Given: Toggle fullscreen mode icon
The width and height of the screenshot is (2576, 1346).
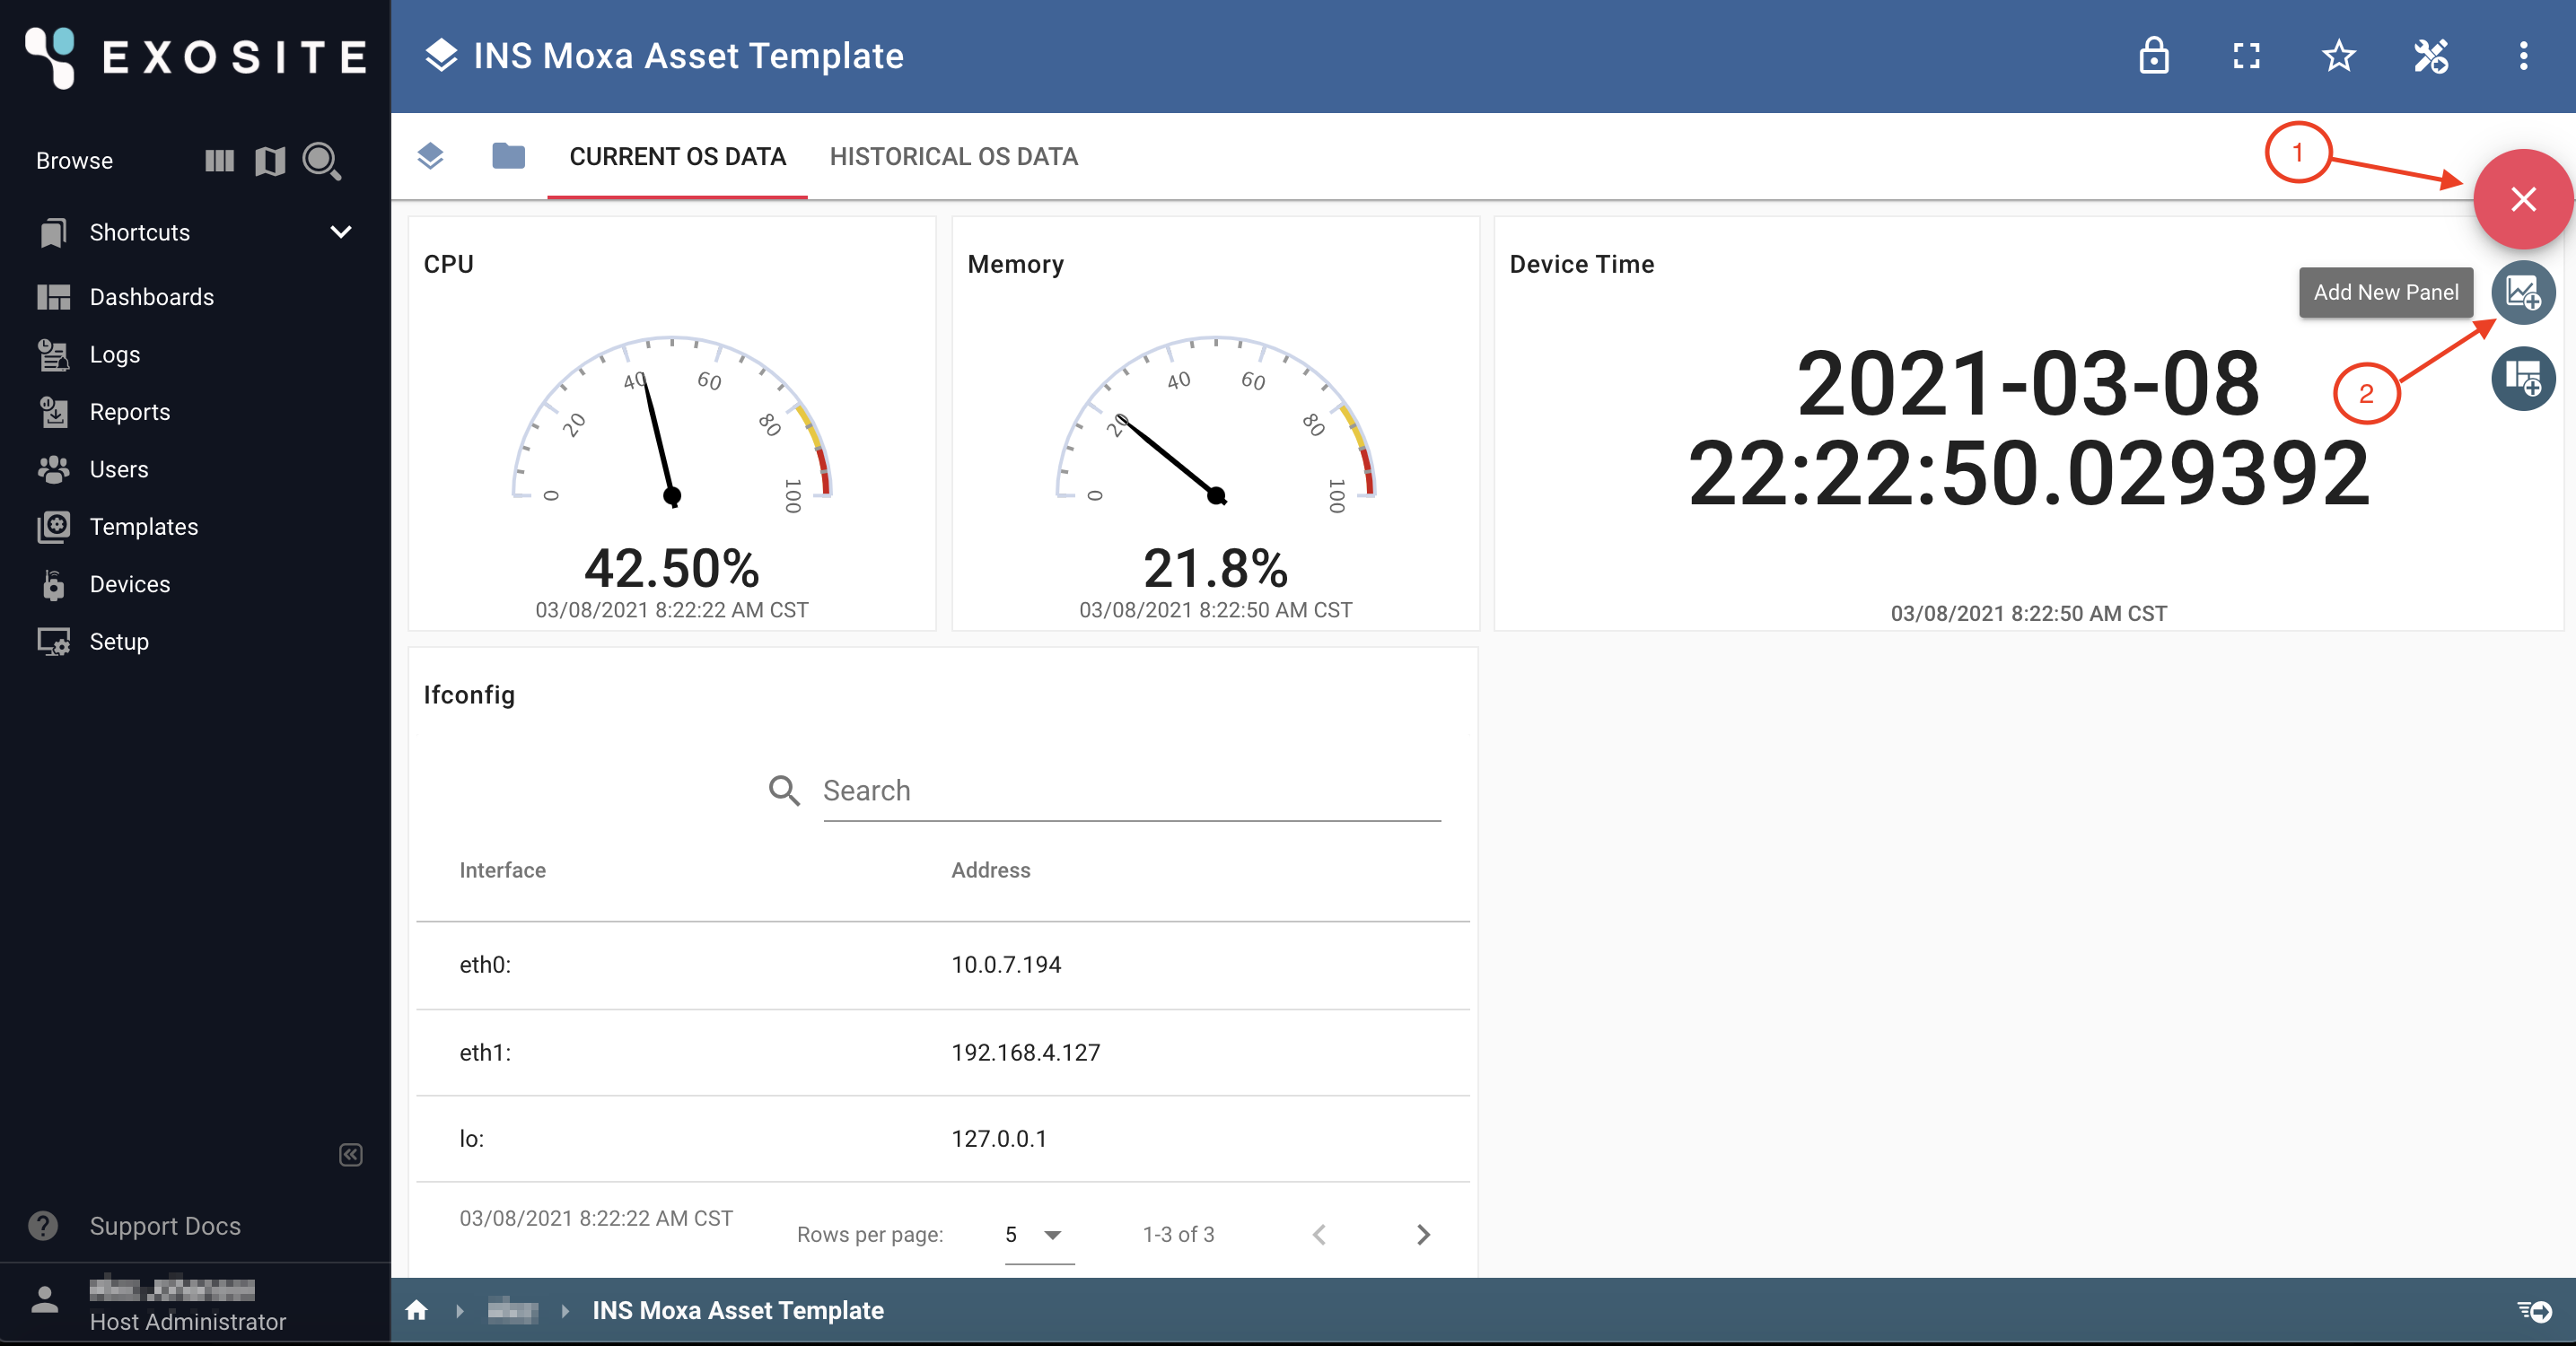Looking at the screenshot, I should [x=2246, y=56].
